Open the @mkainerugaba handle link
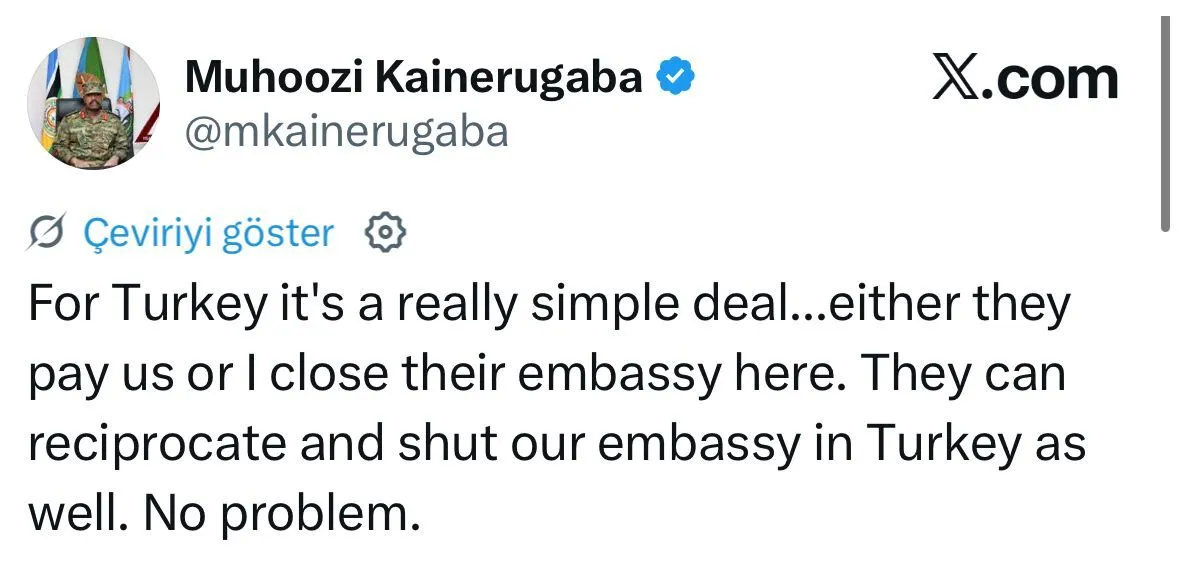This screenshot has width=1179, height=580. 347,131
